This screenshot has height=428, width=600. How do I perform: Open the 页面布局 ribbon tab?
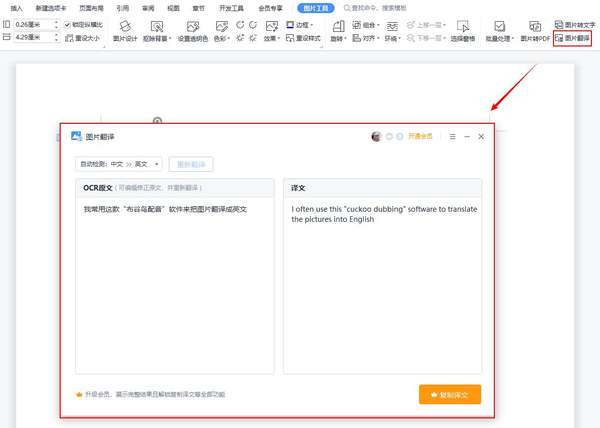click(92, 7)
